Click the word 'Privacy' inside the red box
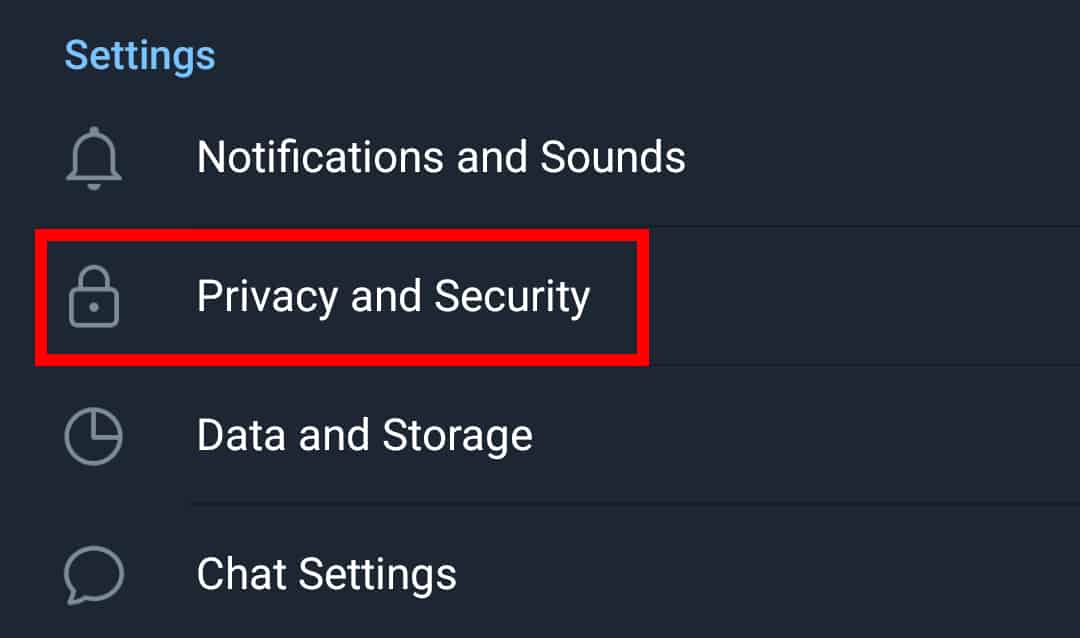Viewport: 1080px width, 638px height. (267, 297)
